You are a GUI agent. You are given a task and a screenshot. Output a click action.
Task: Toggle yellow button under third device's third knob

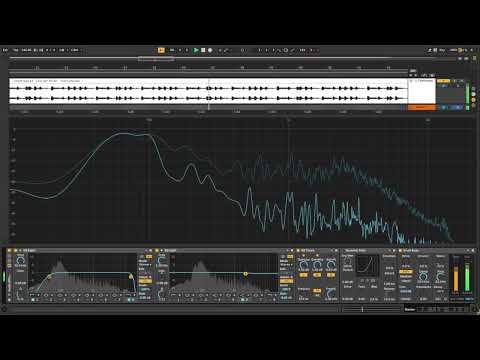click(331, 275)
